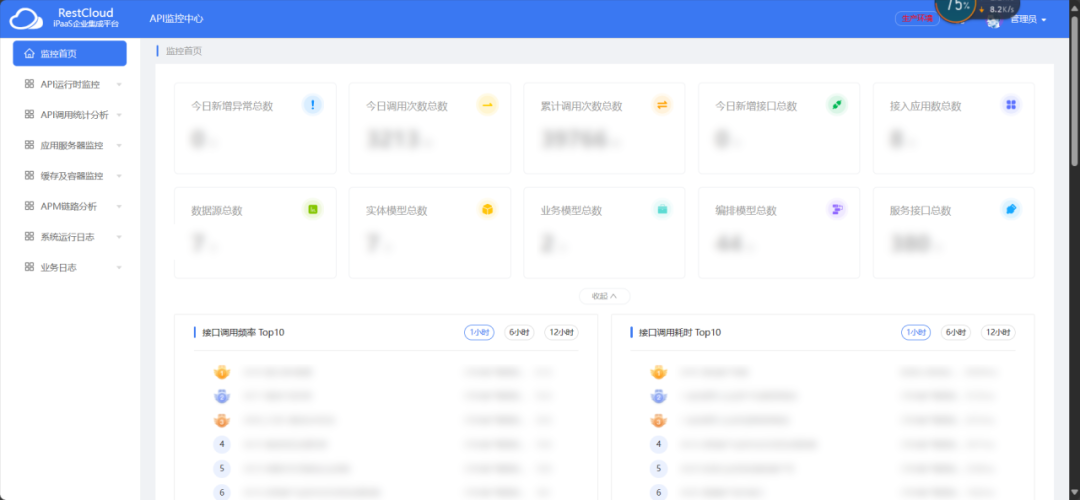Viewport: 1080px width, 500px height.
Task: Open the APM链路分析 menu label
Action: (x=69, y=207)
